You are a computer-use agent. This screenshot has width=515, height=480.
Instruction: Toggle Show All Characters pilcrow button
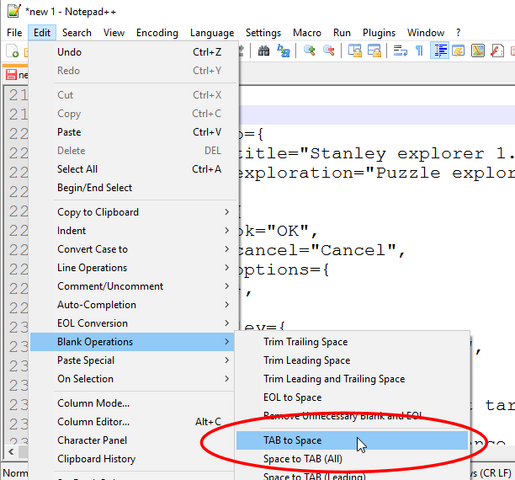pos(419,51)
